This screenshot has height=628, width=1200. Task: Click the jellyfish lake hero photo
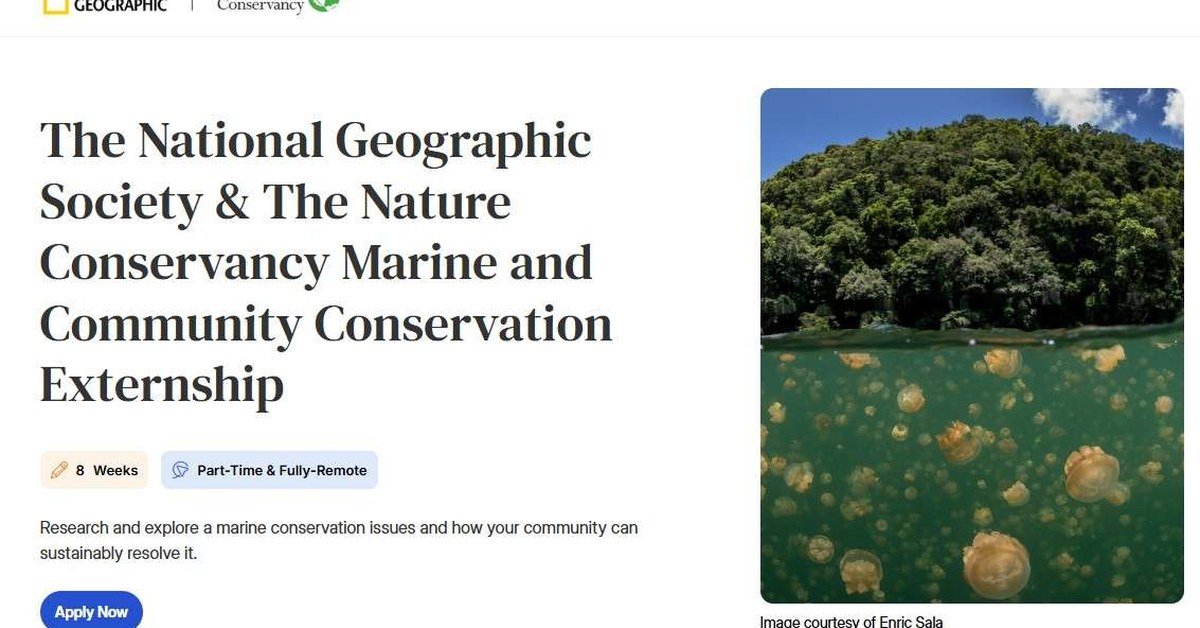point(972,345)
